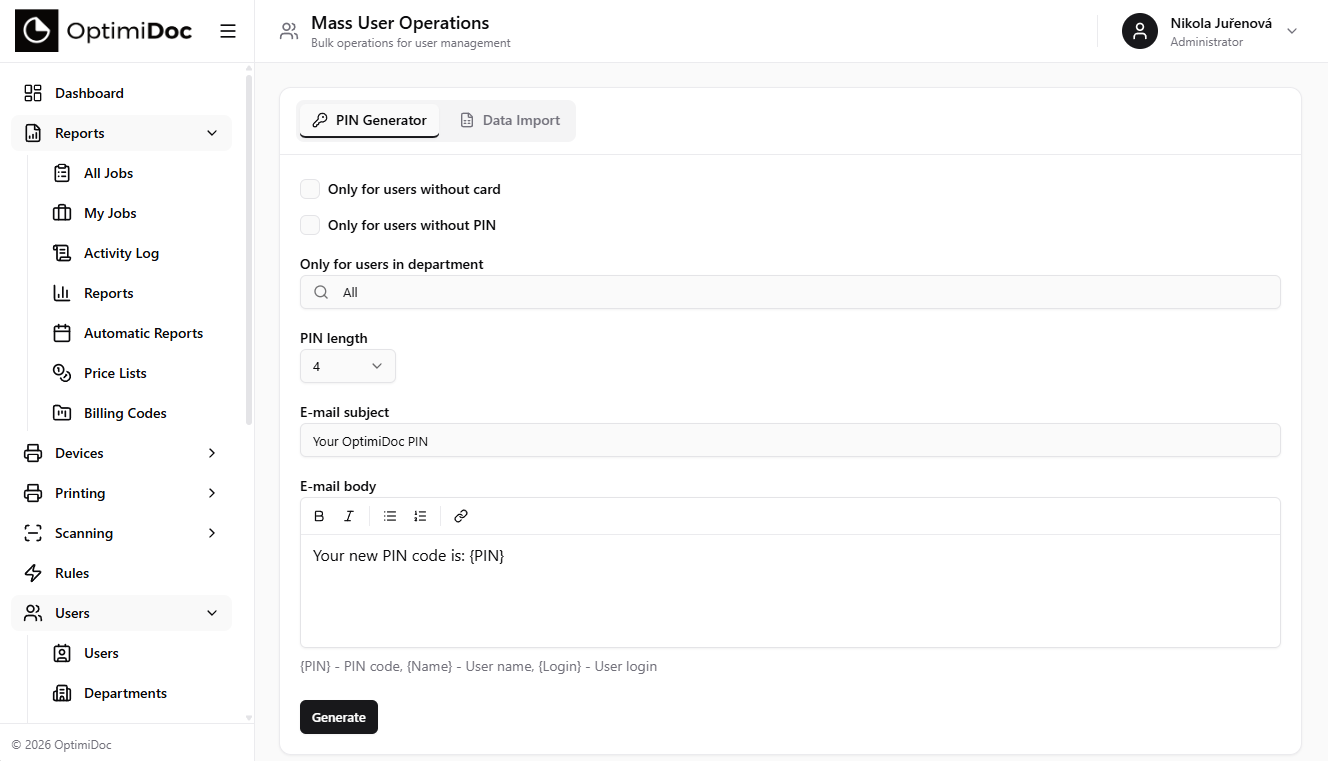Open the Rules section in sidebar

121,573
